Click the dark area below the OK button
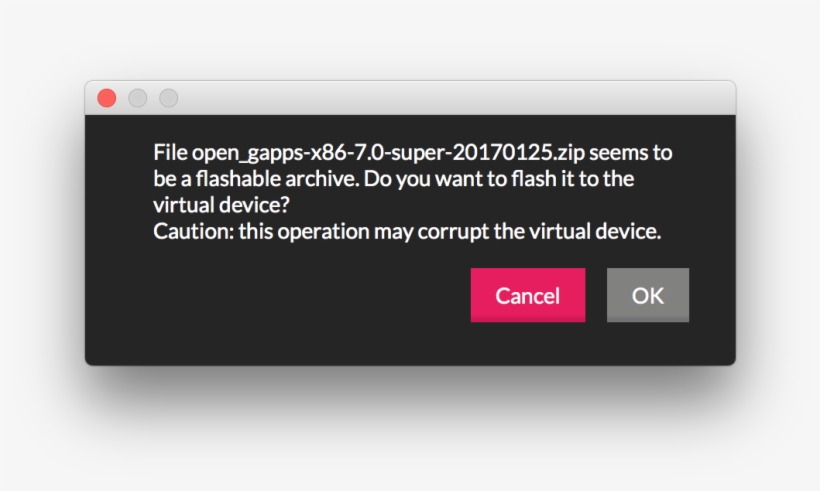Screen dimensions: 820x491 [648, 345]
